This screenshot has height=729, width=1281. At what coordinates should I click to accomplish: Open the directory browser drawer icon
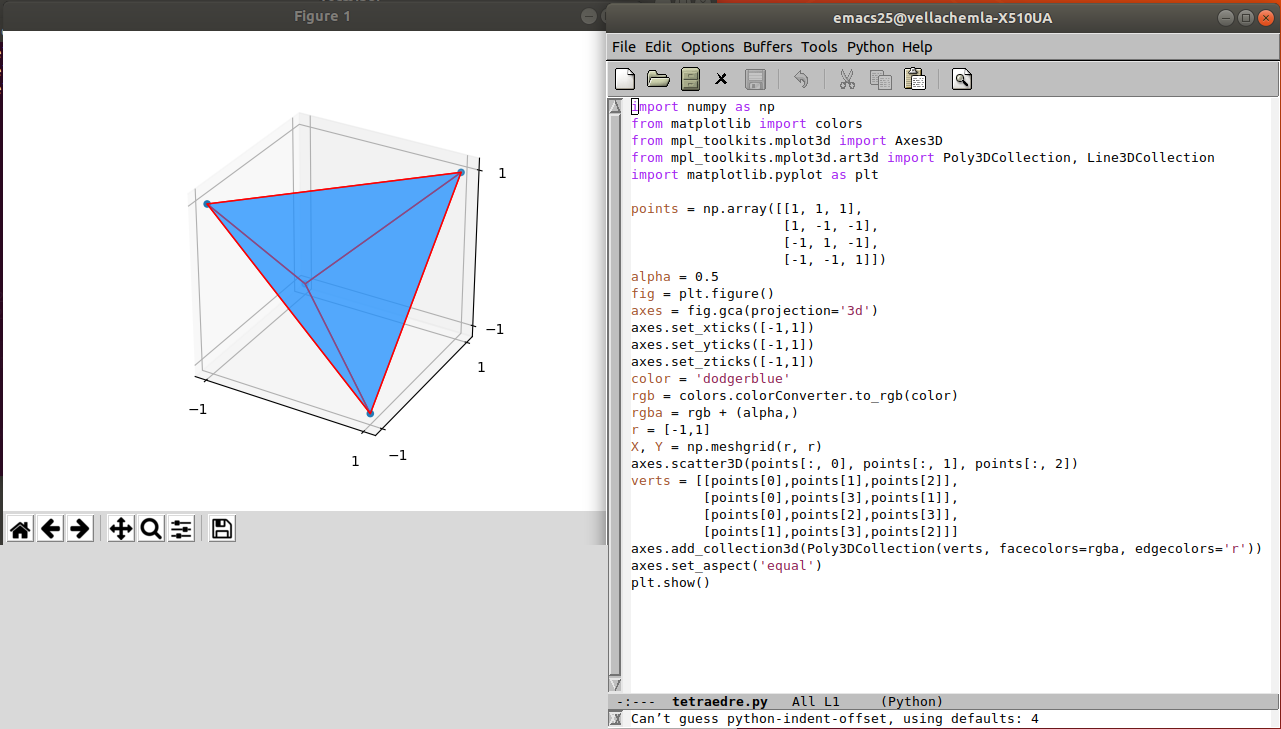(690, 79)
